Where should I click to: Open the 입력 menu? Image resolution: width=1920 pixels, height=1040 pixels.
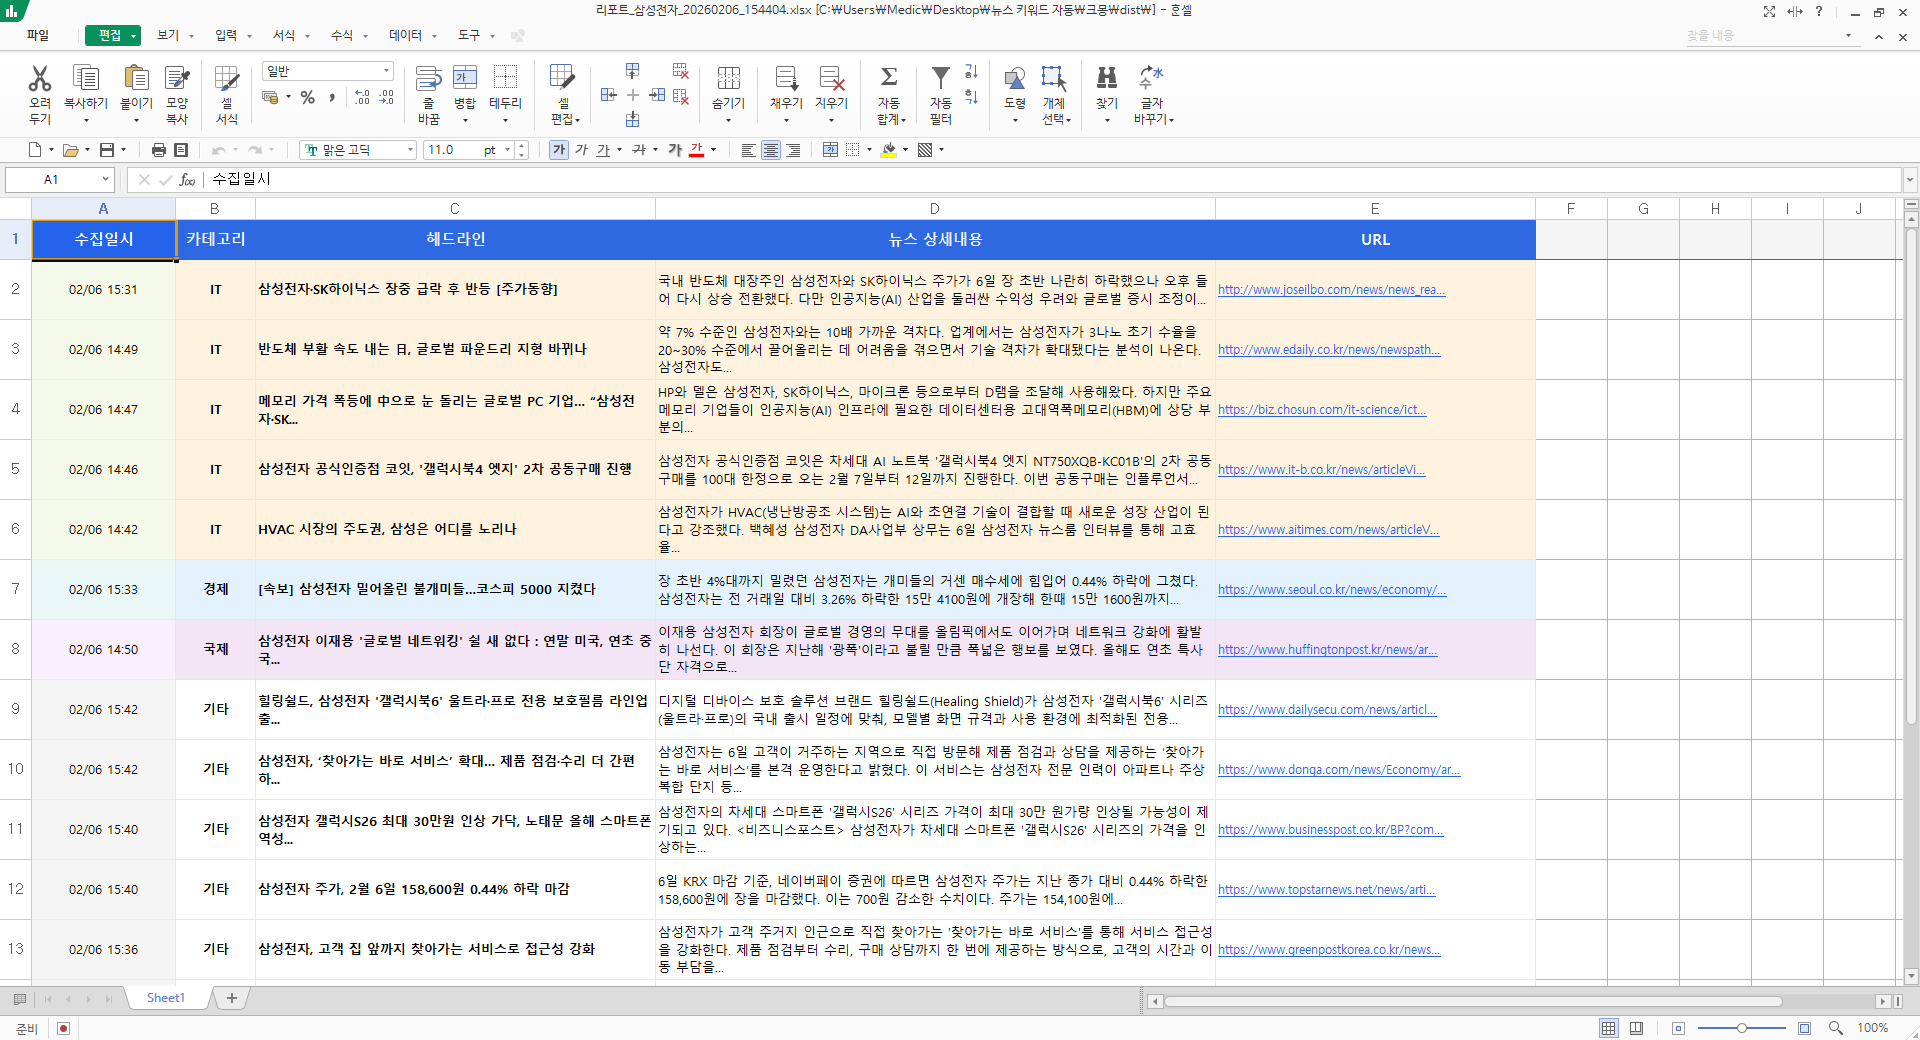226,35
